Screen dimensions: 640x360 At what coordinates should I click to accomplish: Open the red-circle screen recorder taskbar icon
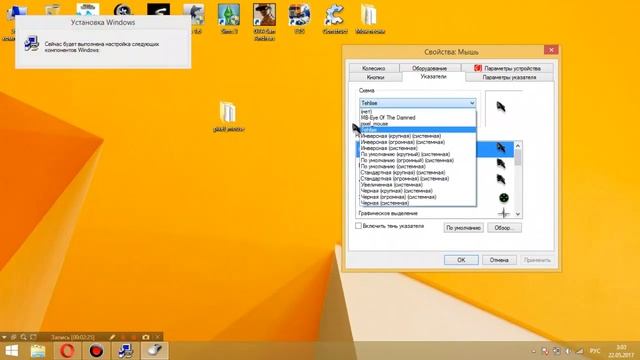96,351
